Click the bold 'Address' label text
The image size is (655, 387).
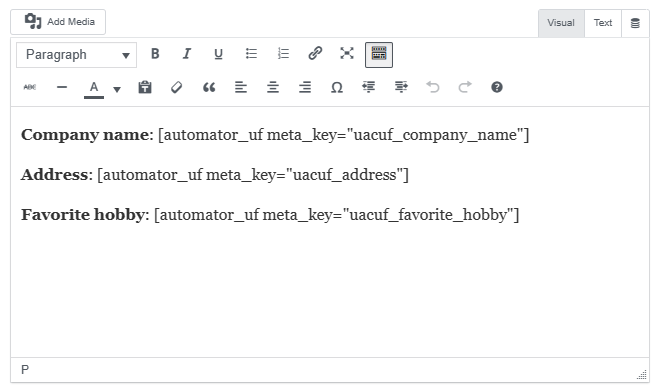point(55,175)
